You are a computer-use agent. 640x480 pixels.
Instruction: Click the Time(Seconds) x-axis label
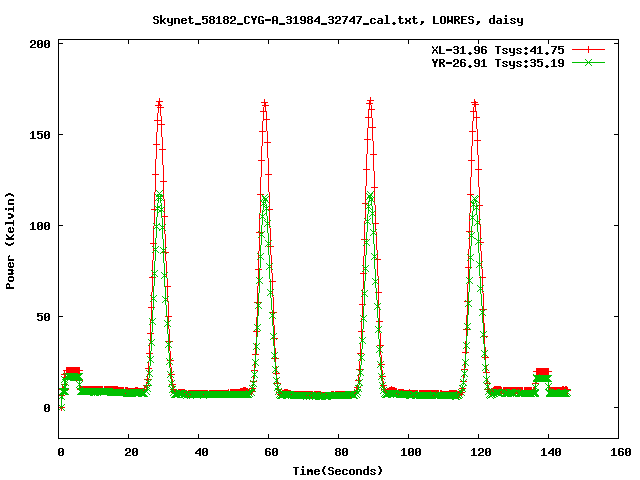click(x=338, y=471)
